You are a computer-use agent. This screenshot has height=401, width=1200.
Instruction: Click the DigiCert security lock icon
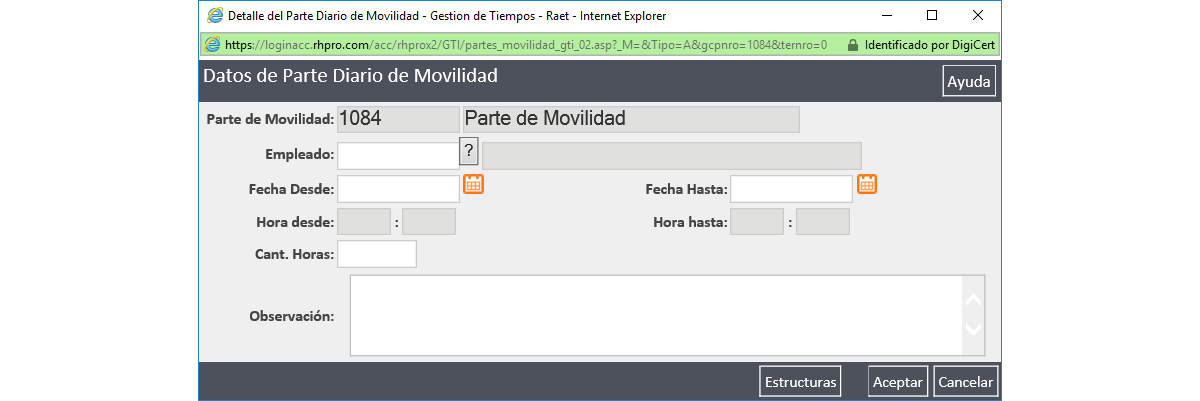click(852, 45)
